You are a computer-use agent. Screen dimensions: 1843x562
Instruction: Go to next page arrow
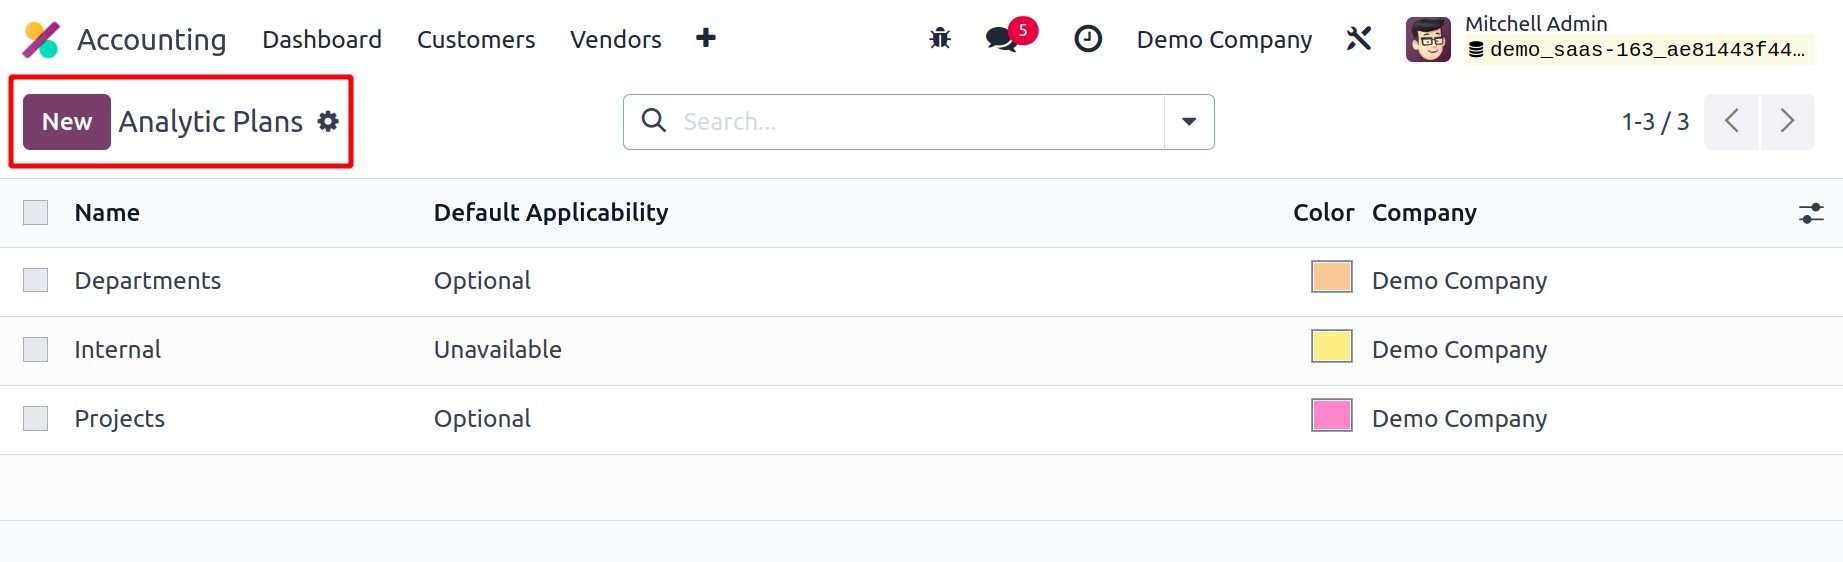coord(1787,122)
